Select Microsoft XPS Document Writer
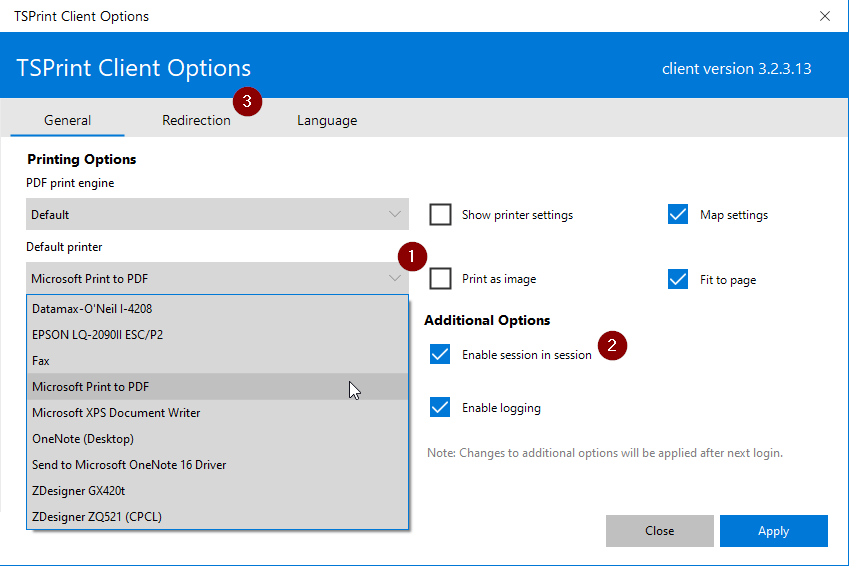Screen dimensions: 849x566 pos(217,413)
